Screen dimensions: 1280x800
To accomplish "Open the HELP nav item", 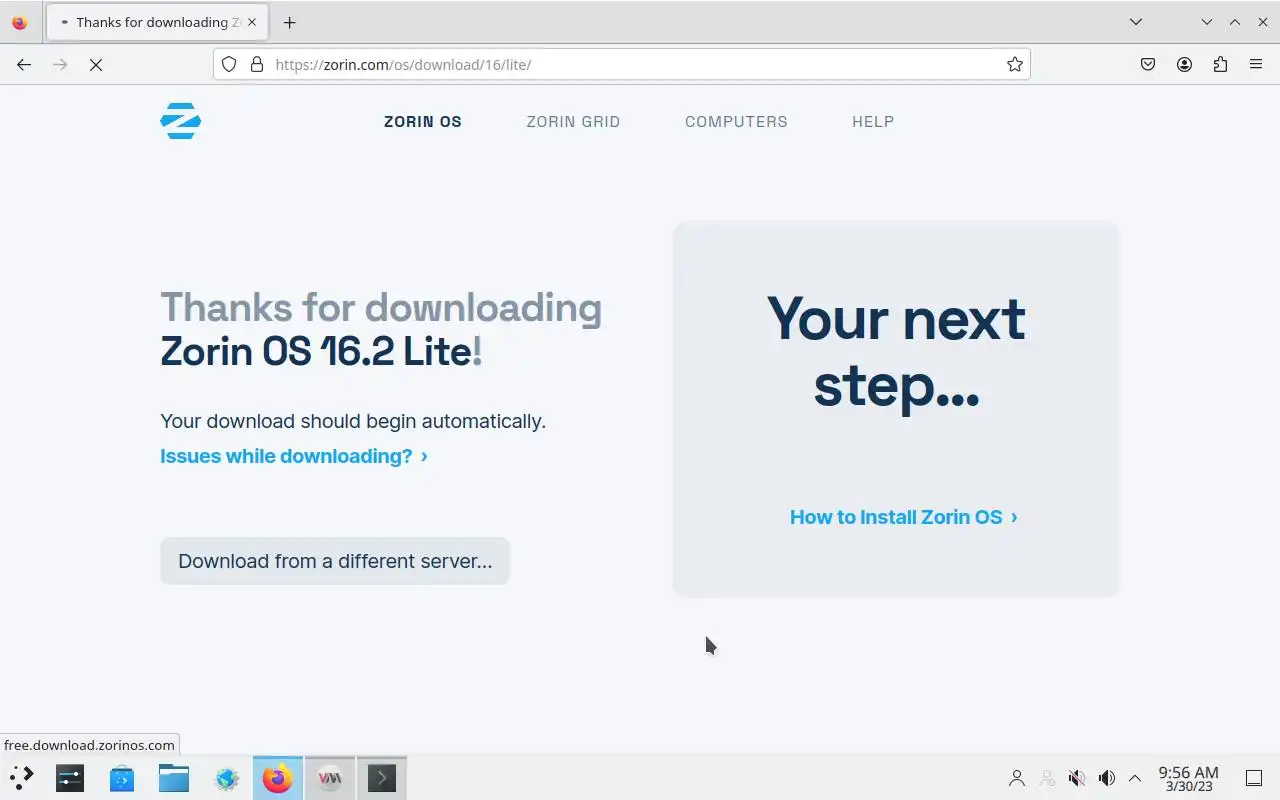I will (873, 121).
